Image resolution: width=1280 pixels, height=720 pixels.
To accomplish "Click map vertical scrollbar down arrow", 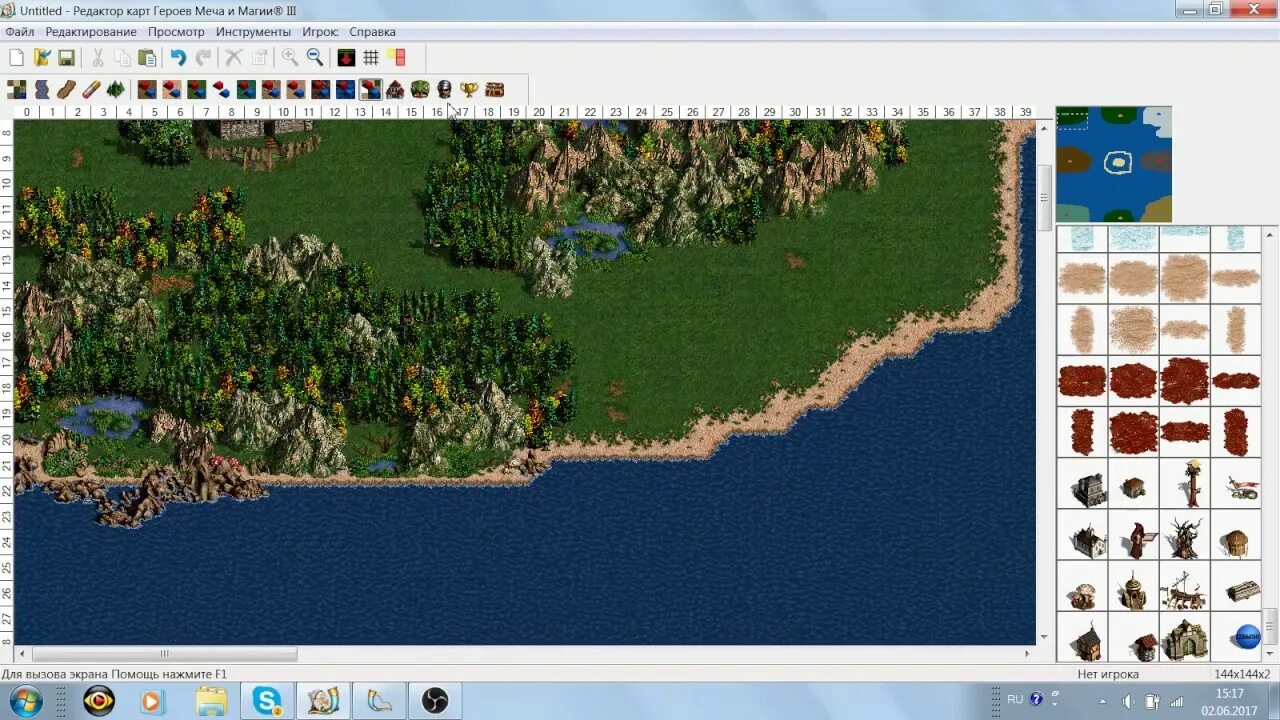I will (1044, 637).
